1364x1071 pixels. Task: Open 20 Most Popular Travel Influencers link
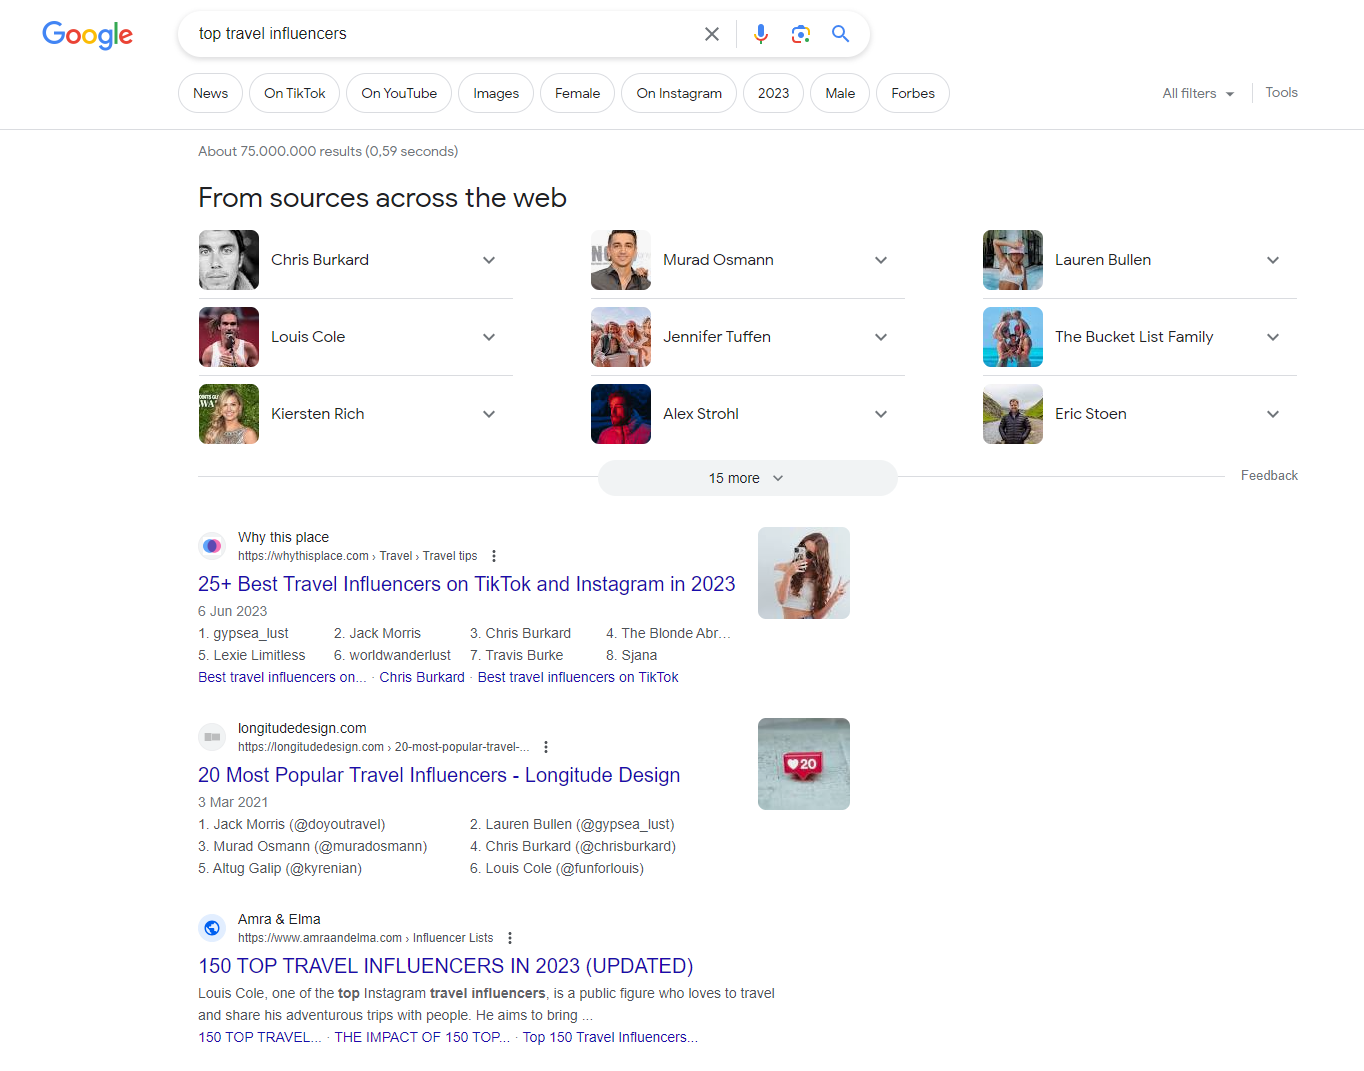coord(439,775)
